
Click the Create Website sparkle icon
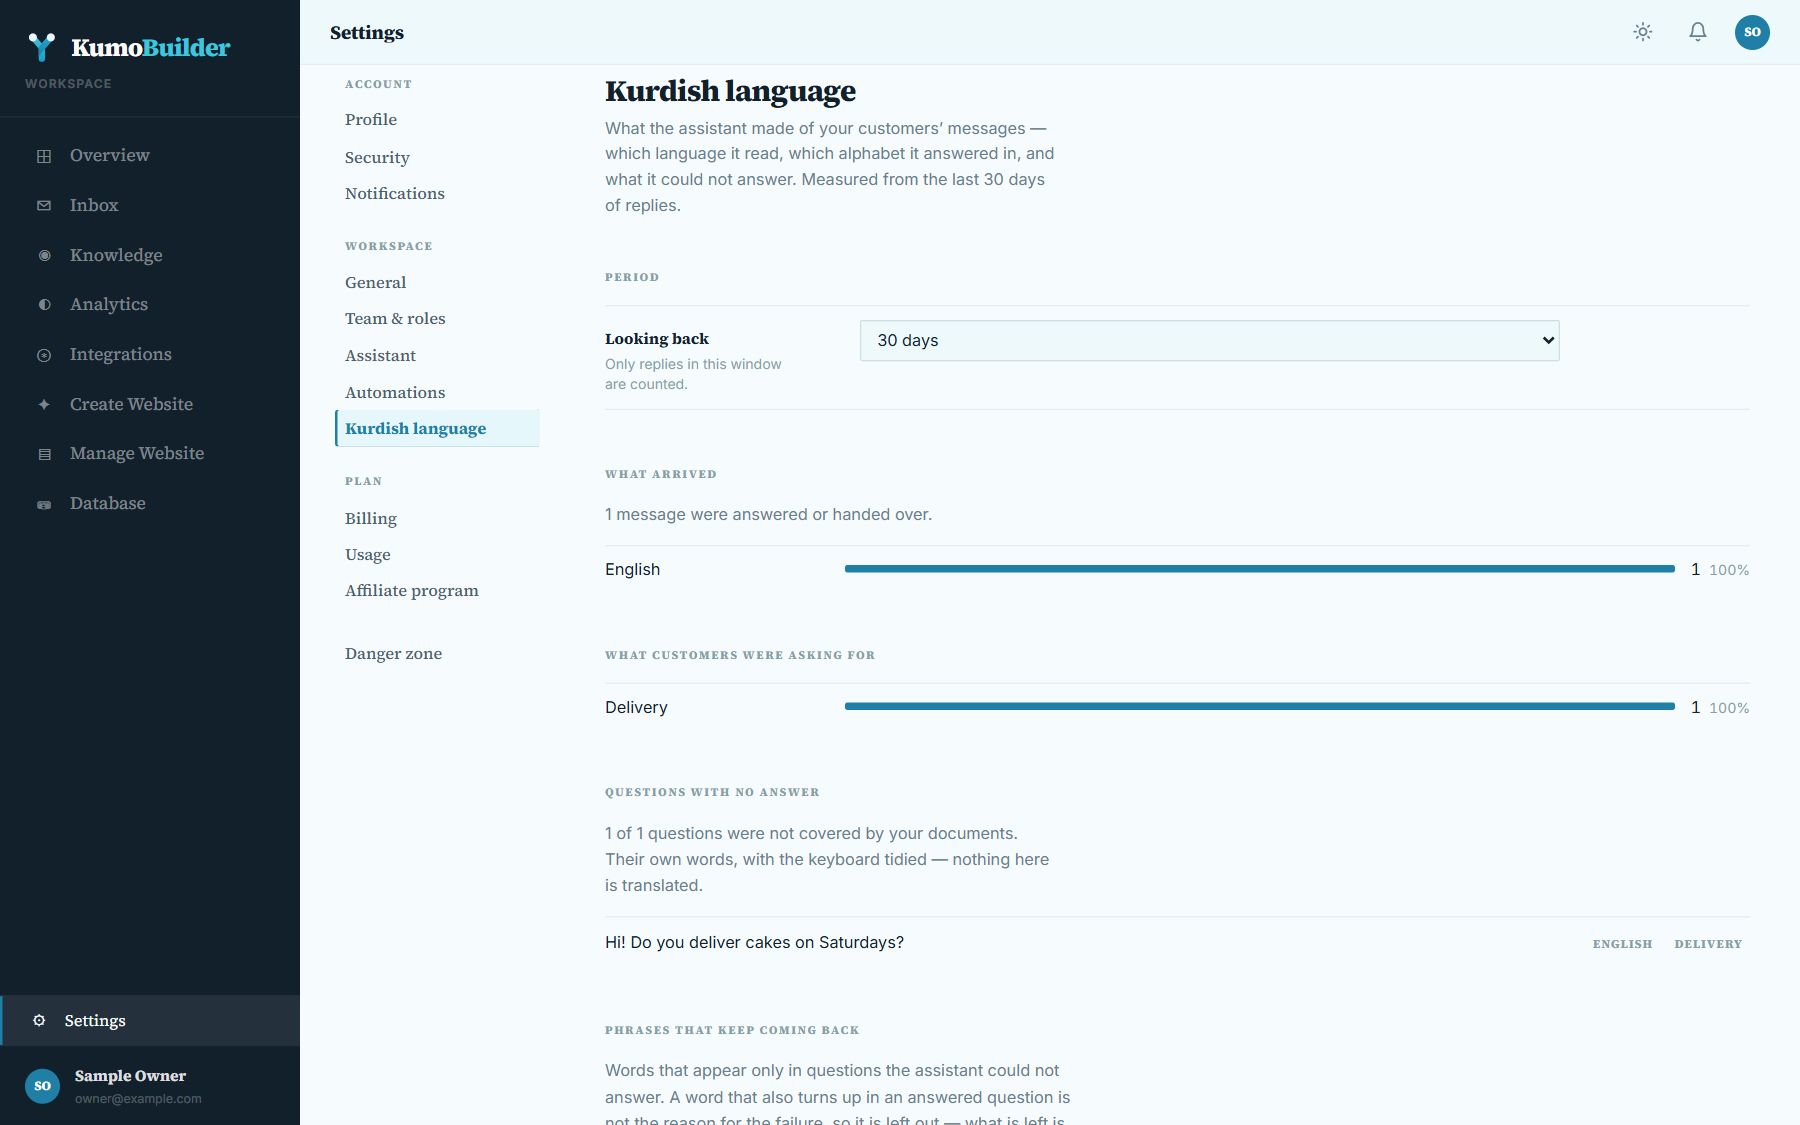pyautogui.click(x=44, y=404)
